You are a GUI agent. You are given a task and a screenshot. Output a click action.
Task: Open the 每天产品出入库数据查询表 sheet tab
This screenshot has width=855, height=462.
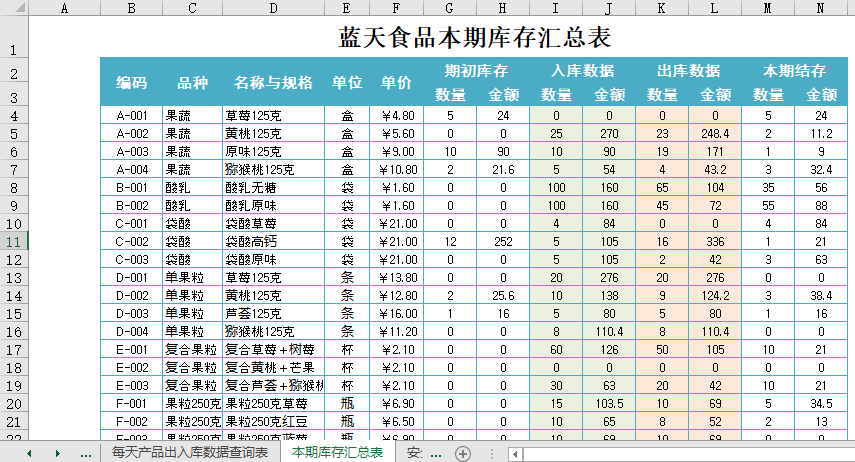[x=189, y=453]
